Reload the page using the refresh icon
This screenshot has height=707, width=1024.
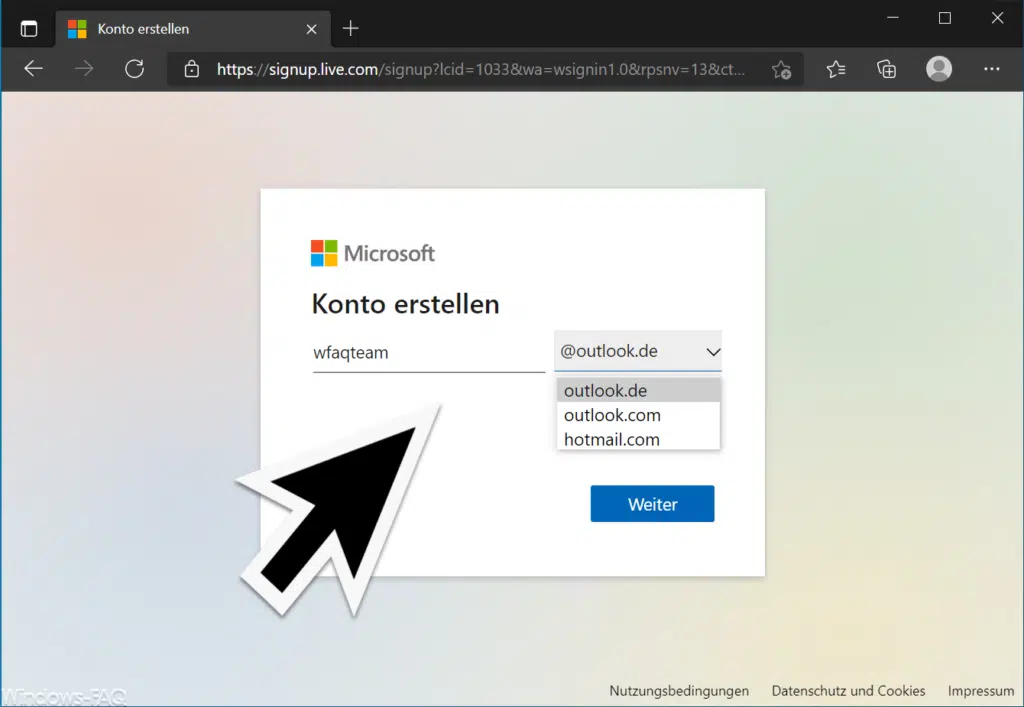click(x=135, y=69)
